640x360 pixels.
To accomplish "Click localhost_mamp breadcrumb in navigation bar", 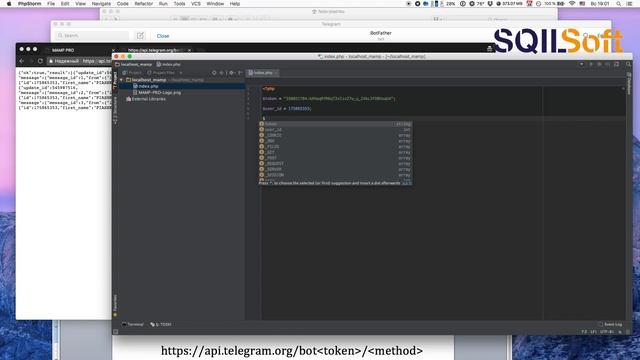I will (x=133, y=64).
